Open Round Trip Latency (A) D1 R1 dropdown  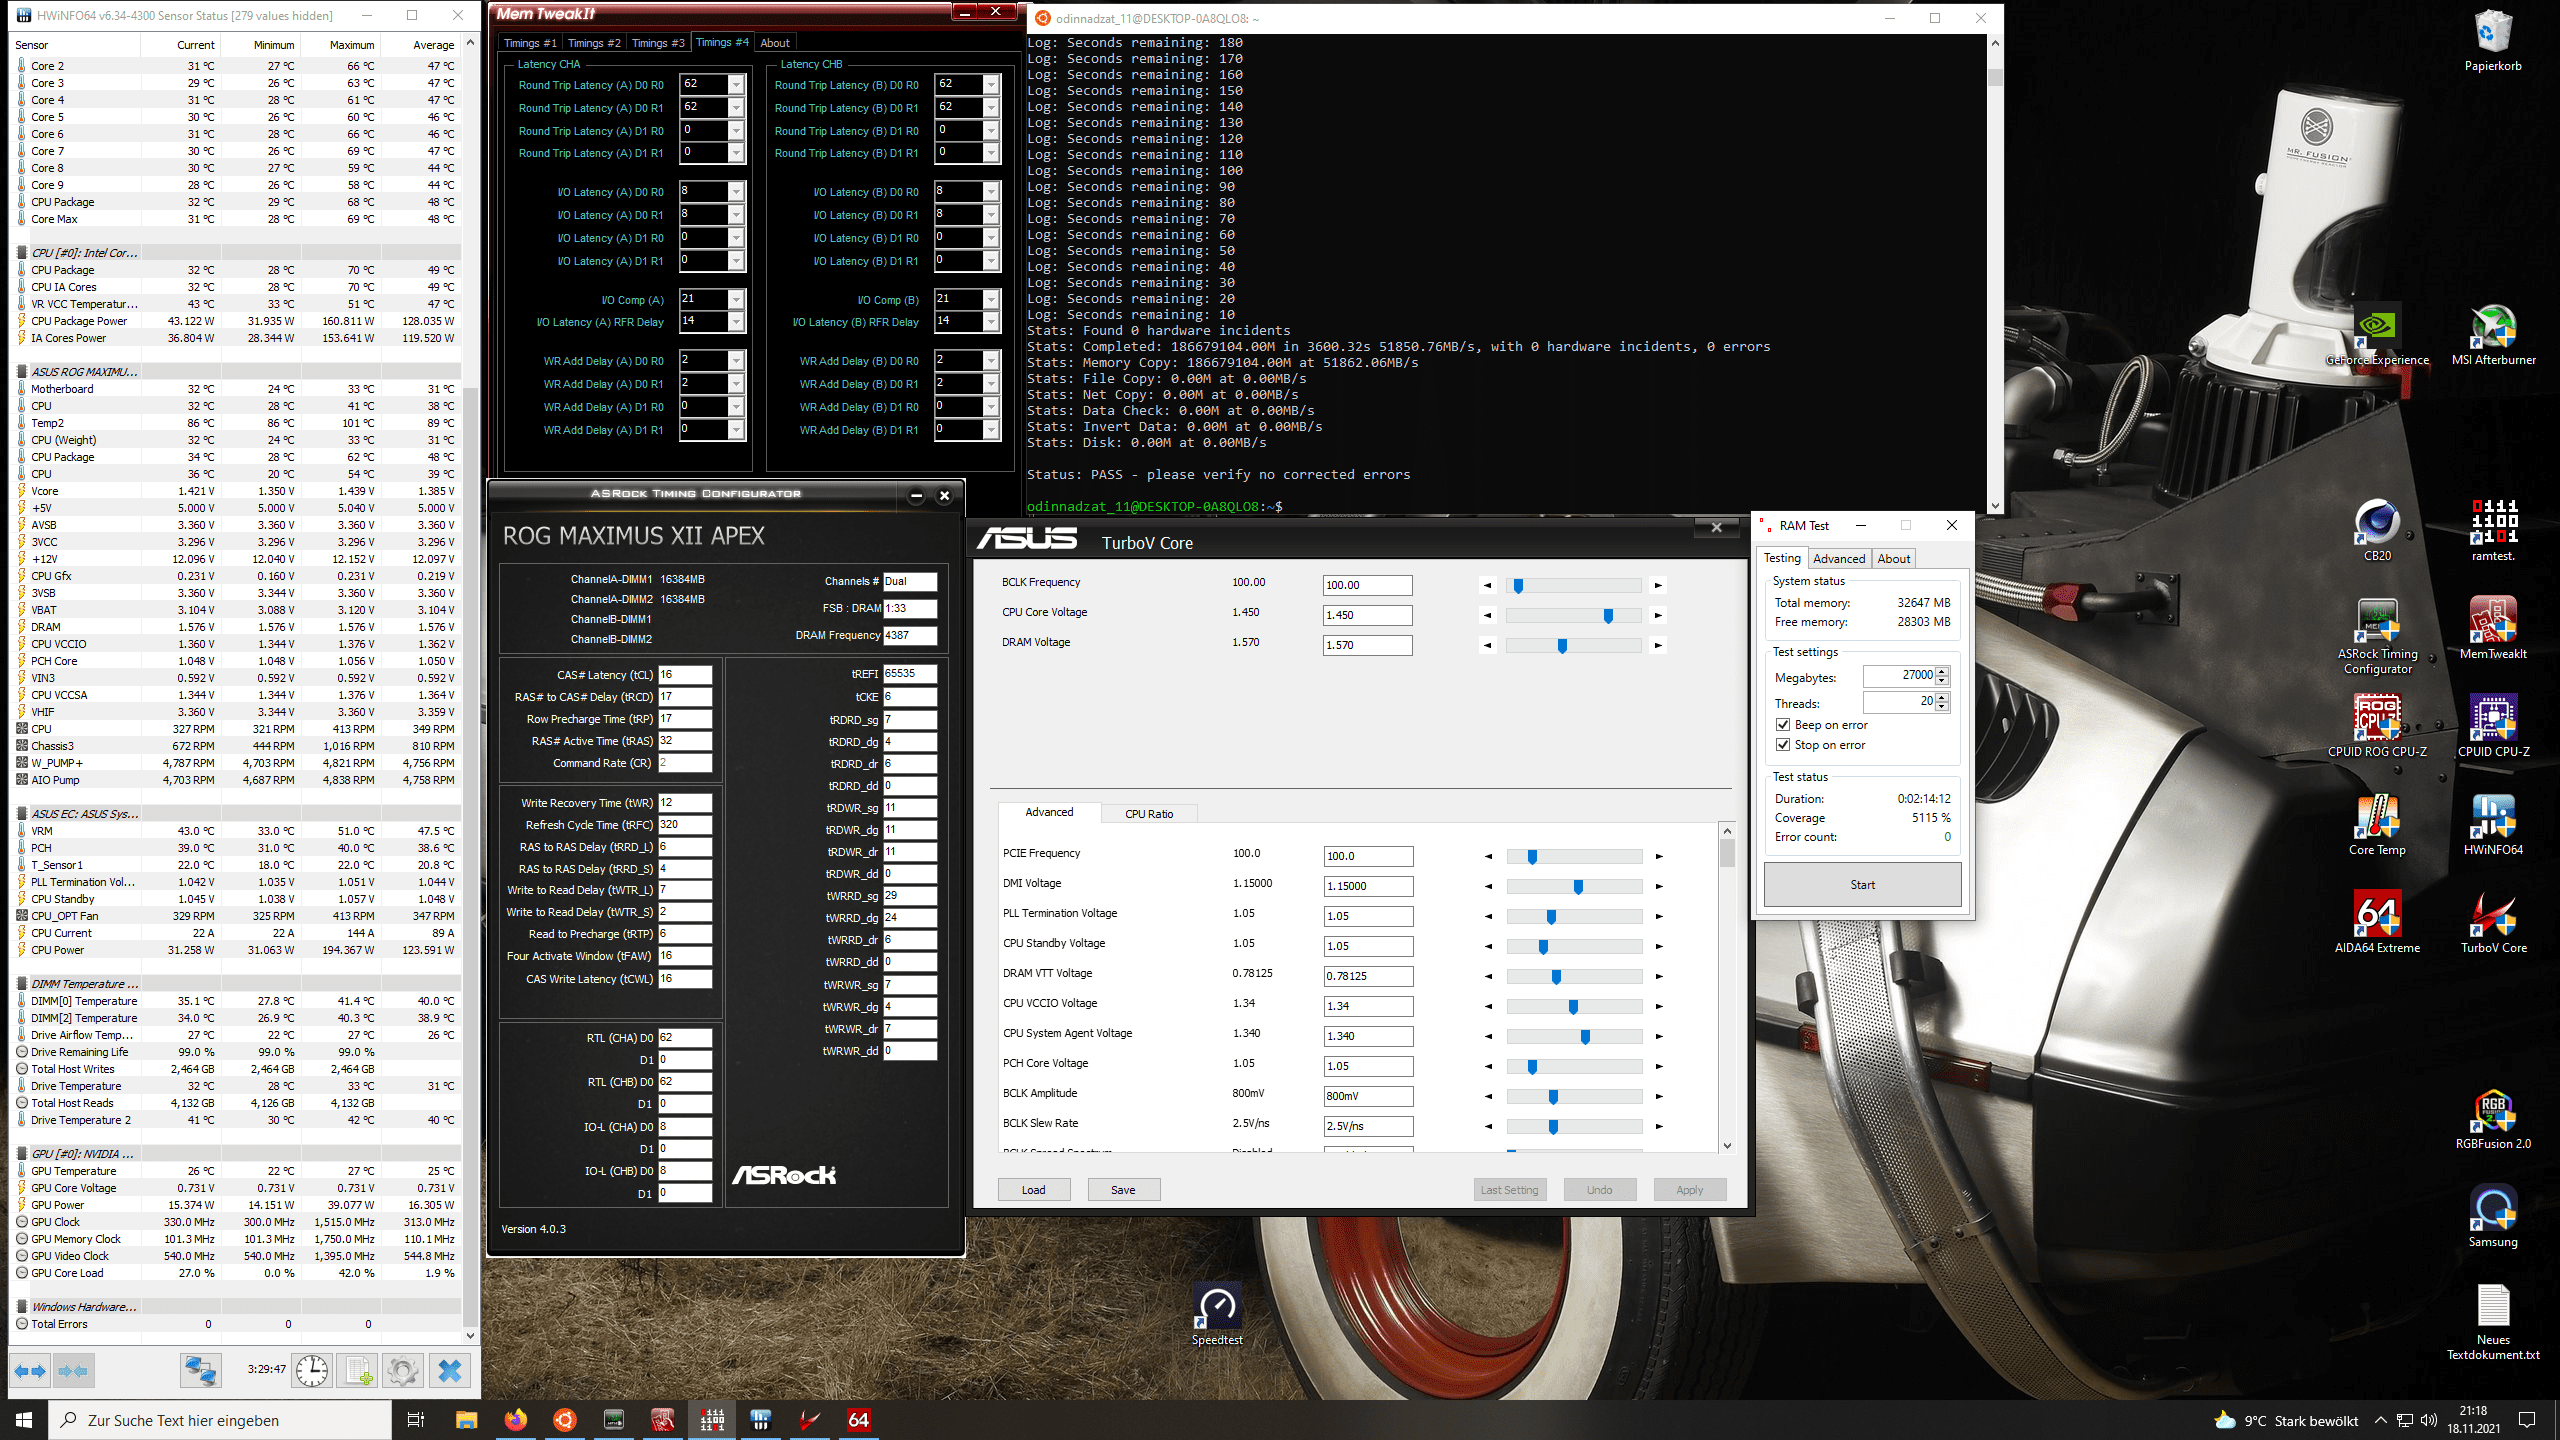[736, 153]
